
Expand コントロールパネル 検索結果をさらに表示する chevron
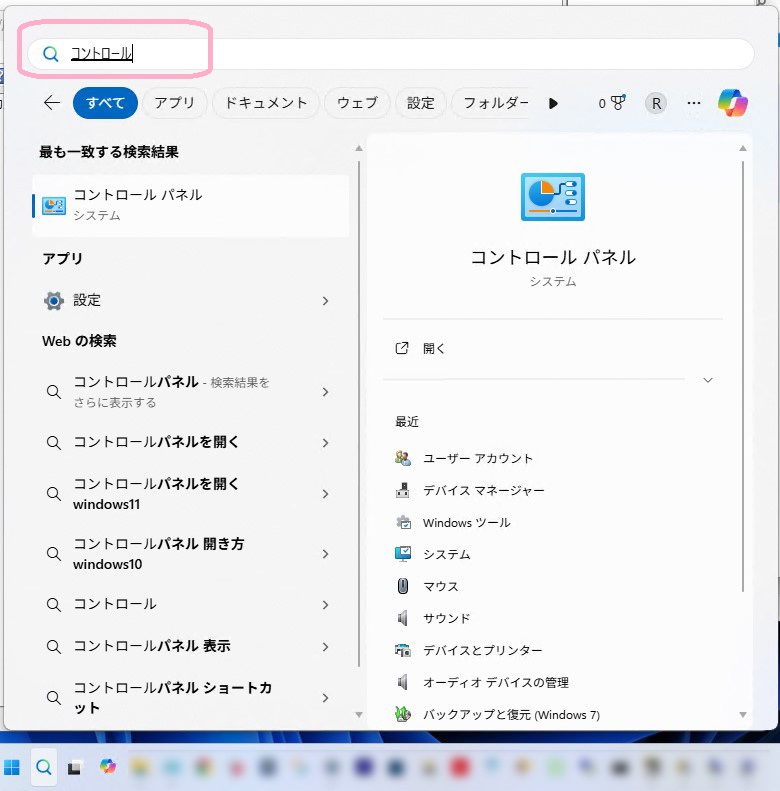tap(325, 392)
